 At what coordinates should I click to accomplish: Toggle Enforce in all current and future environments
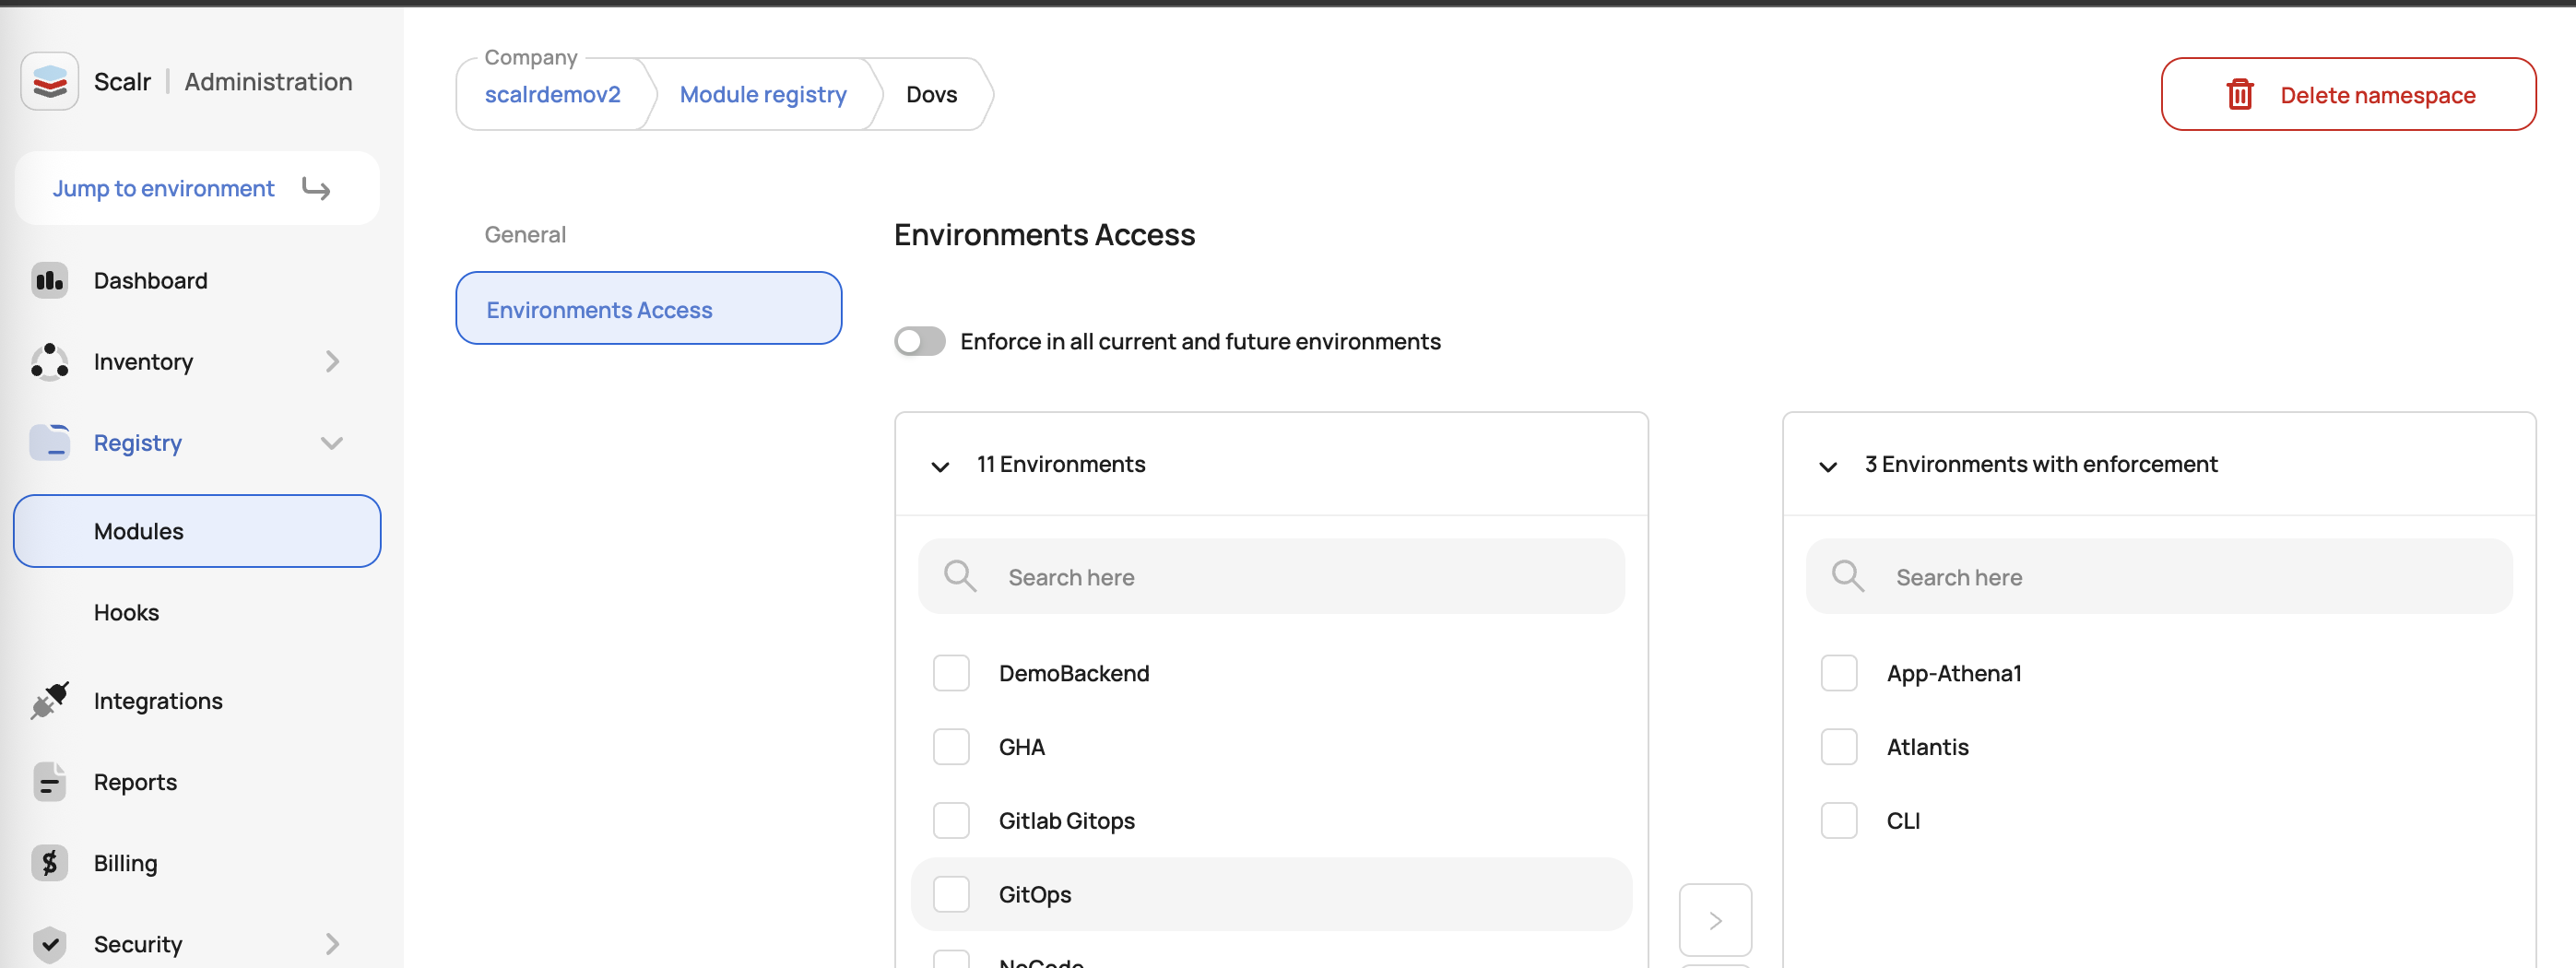(x=920, y=341)
